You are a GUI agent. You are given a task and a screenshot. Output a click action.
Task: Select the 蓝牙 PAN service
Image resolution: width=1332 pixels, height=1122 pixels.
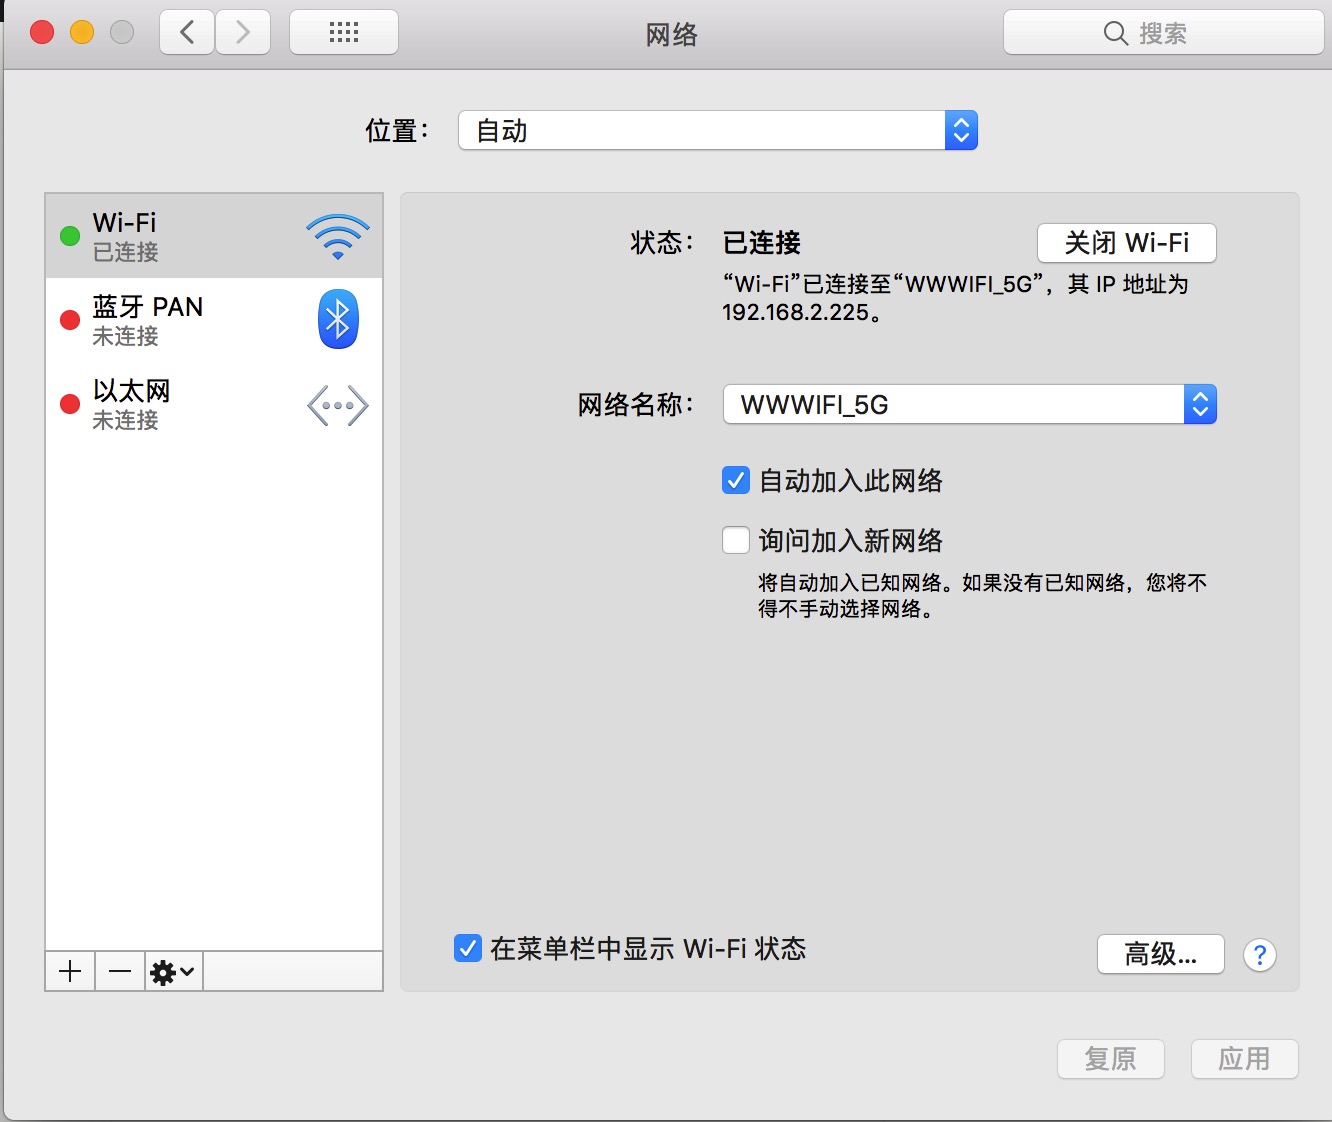(214, 320)
